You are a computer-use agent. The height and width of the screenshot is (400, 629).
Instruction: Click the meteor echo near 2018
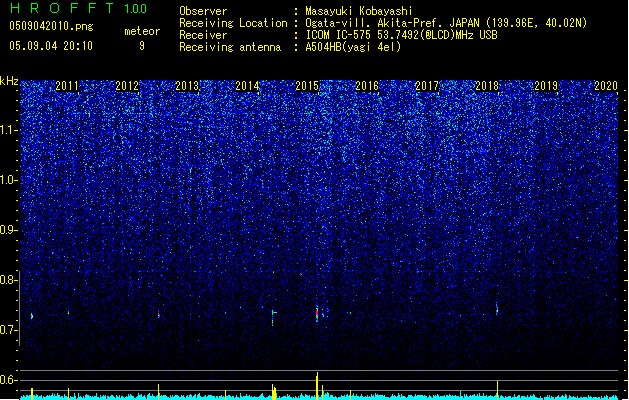point(497,309)
